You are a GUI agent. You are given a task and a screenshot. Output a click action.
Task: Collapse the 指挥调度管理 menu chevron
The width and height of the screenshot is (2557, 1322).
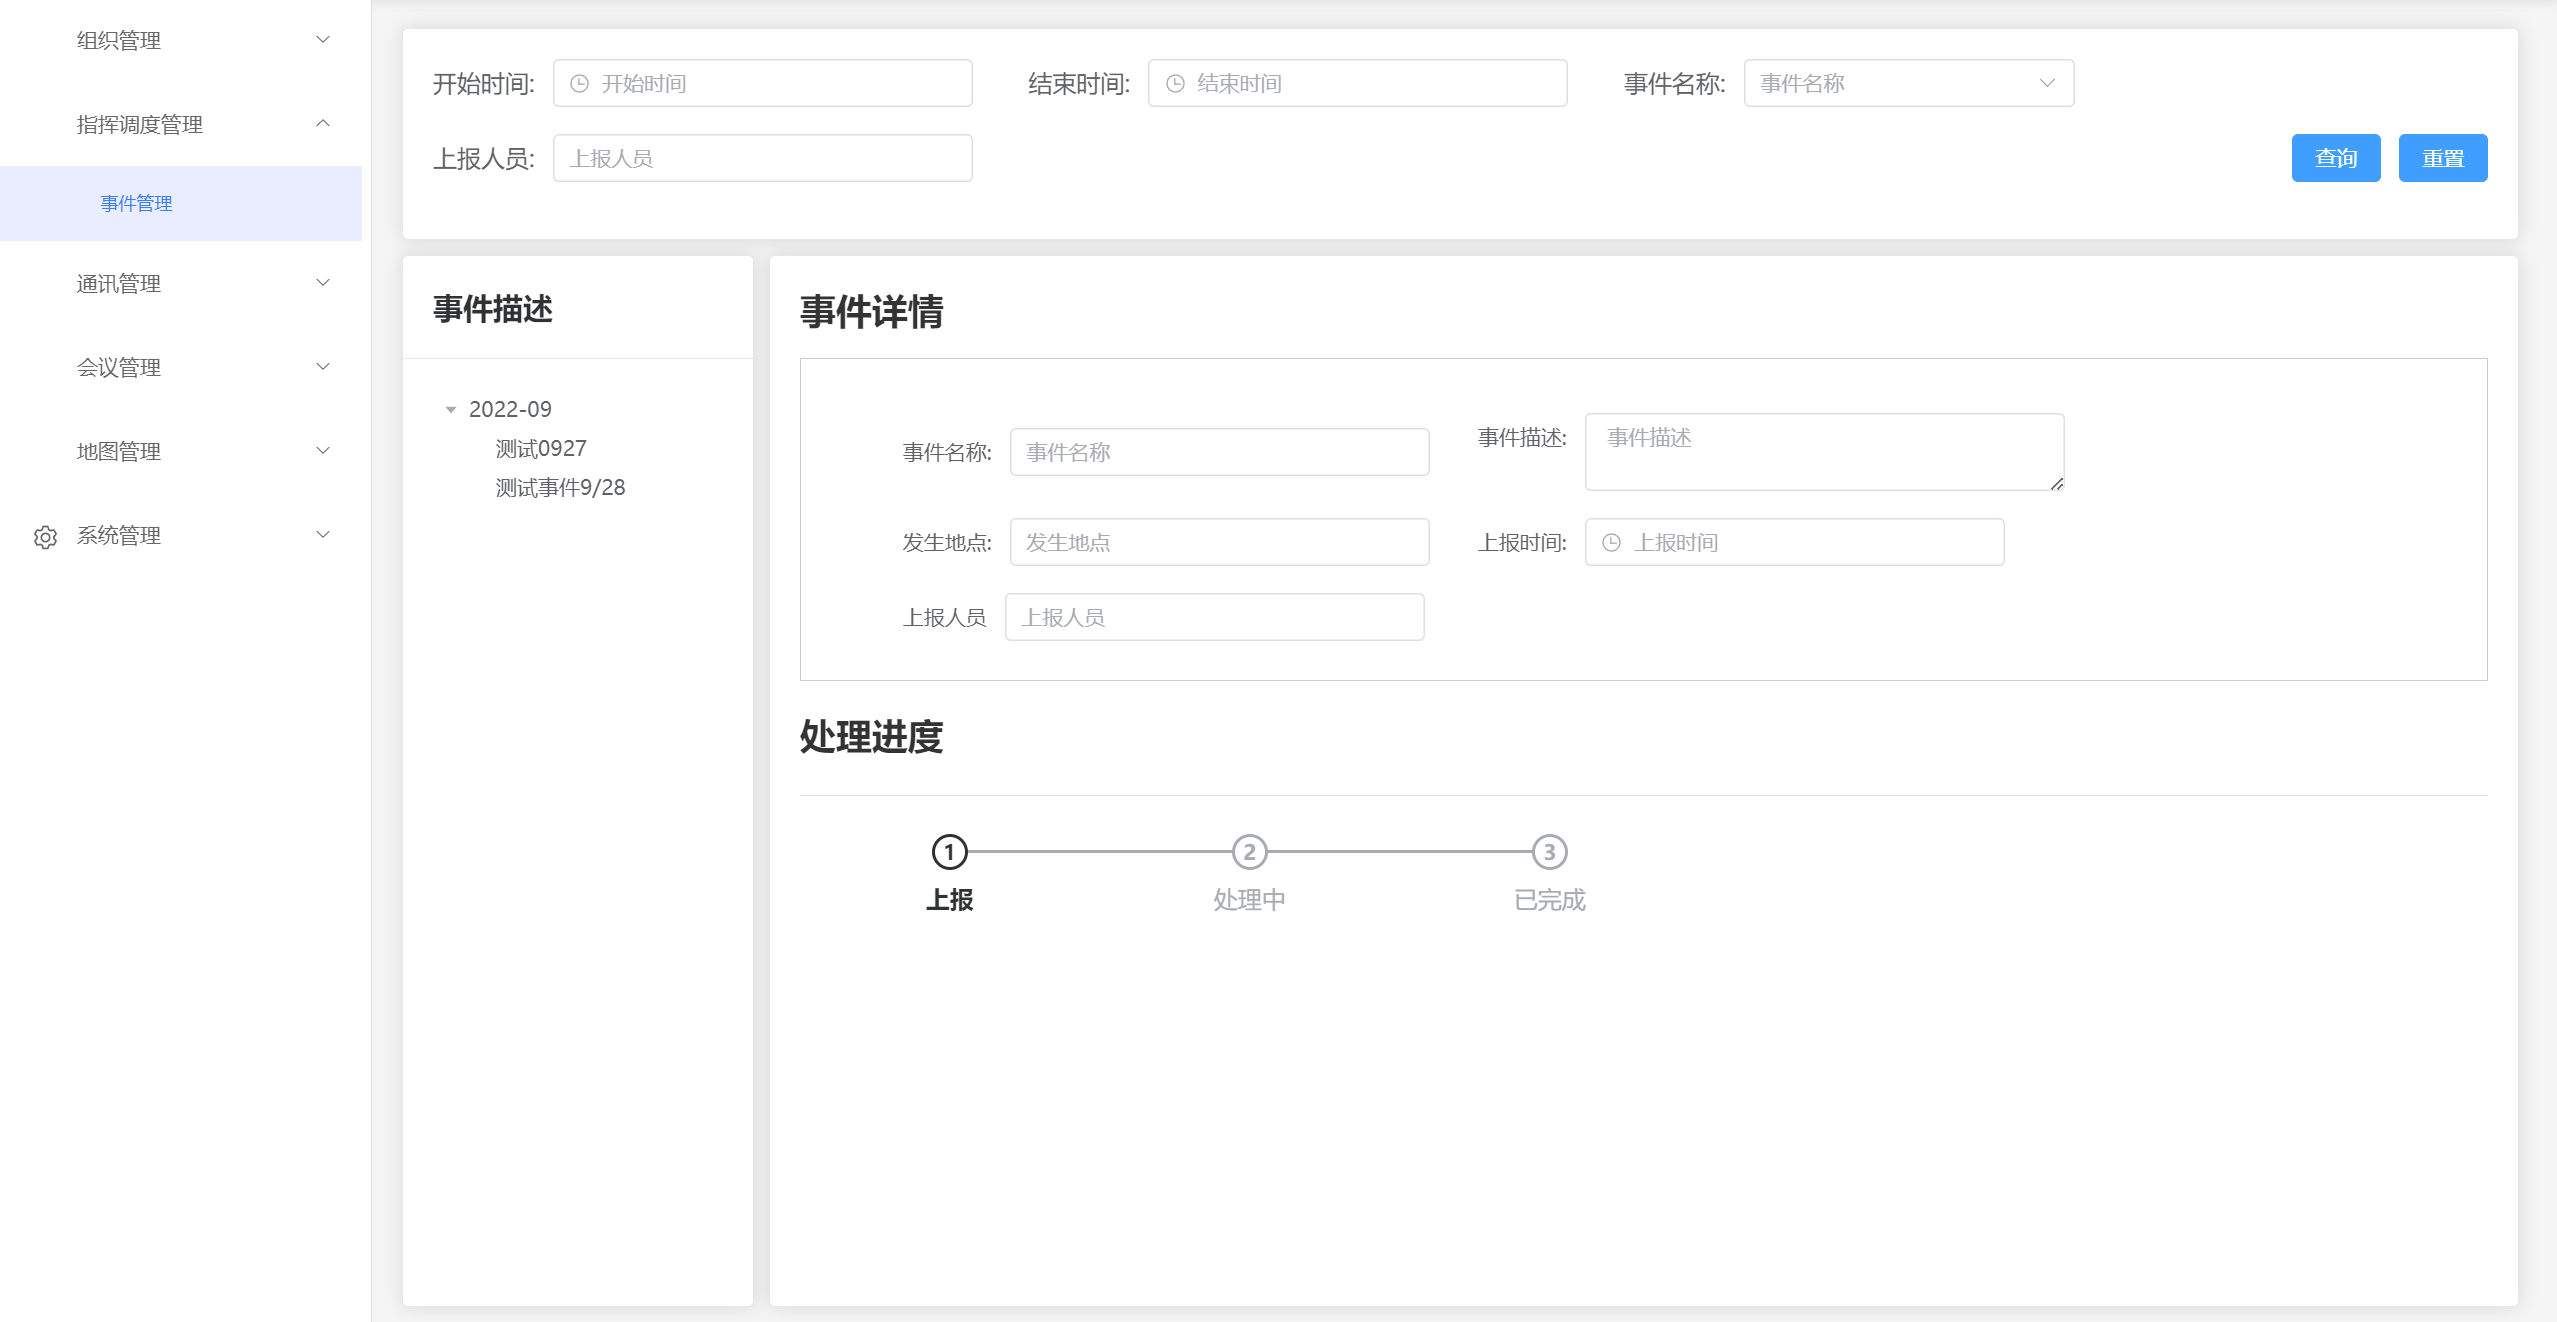point(323,123)
